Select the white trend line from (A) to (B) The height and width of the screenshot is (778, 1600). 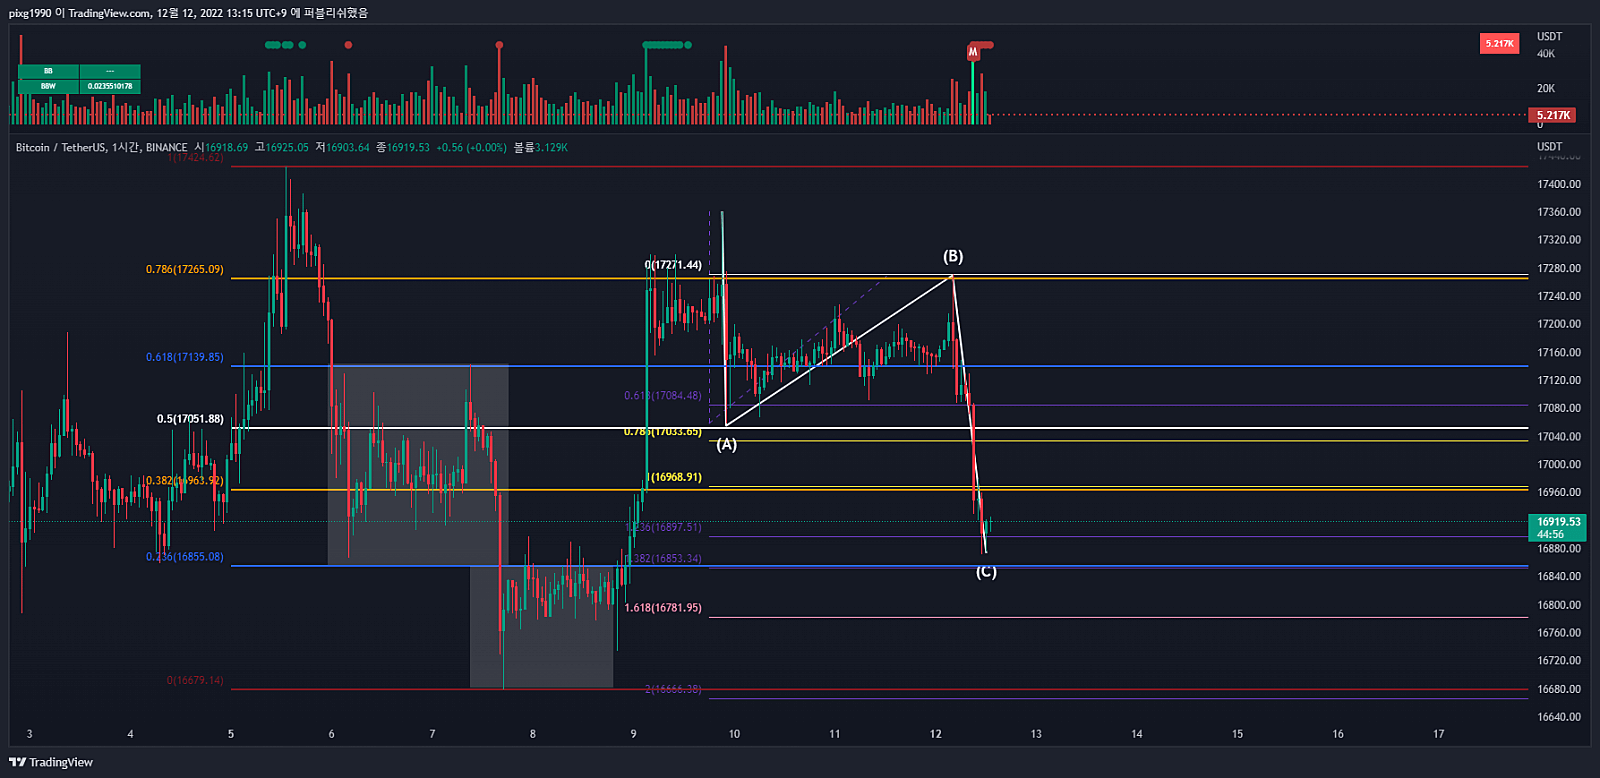(x=839, y=350)
